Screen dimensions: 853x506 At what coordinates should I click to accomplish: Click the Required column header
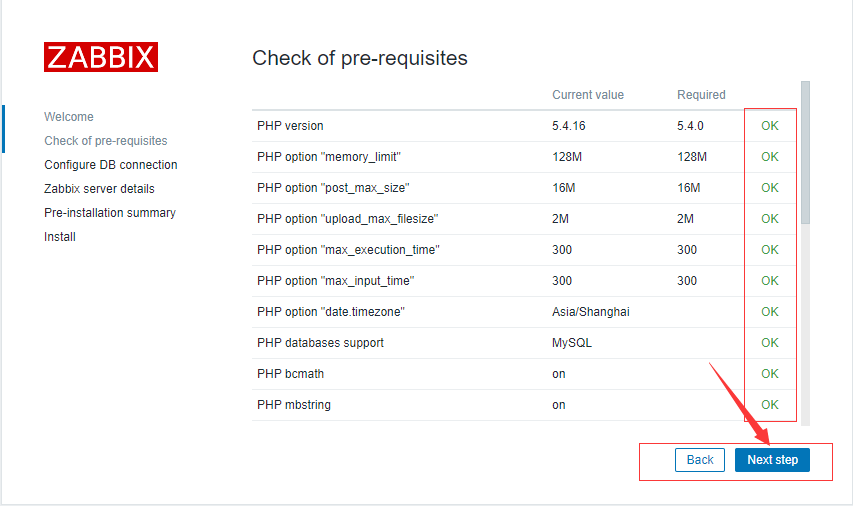click(701, 95)
